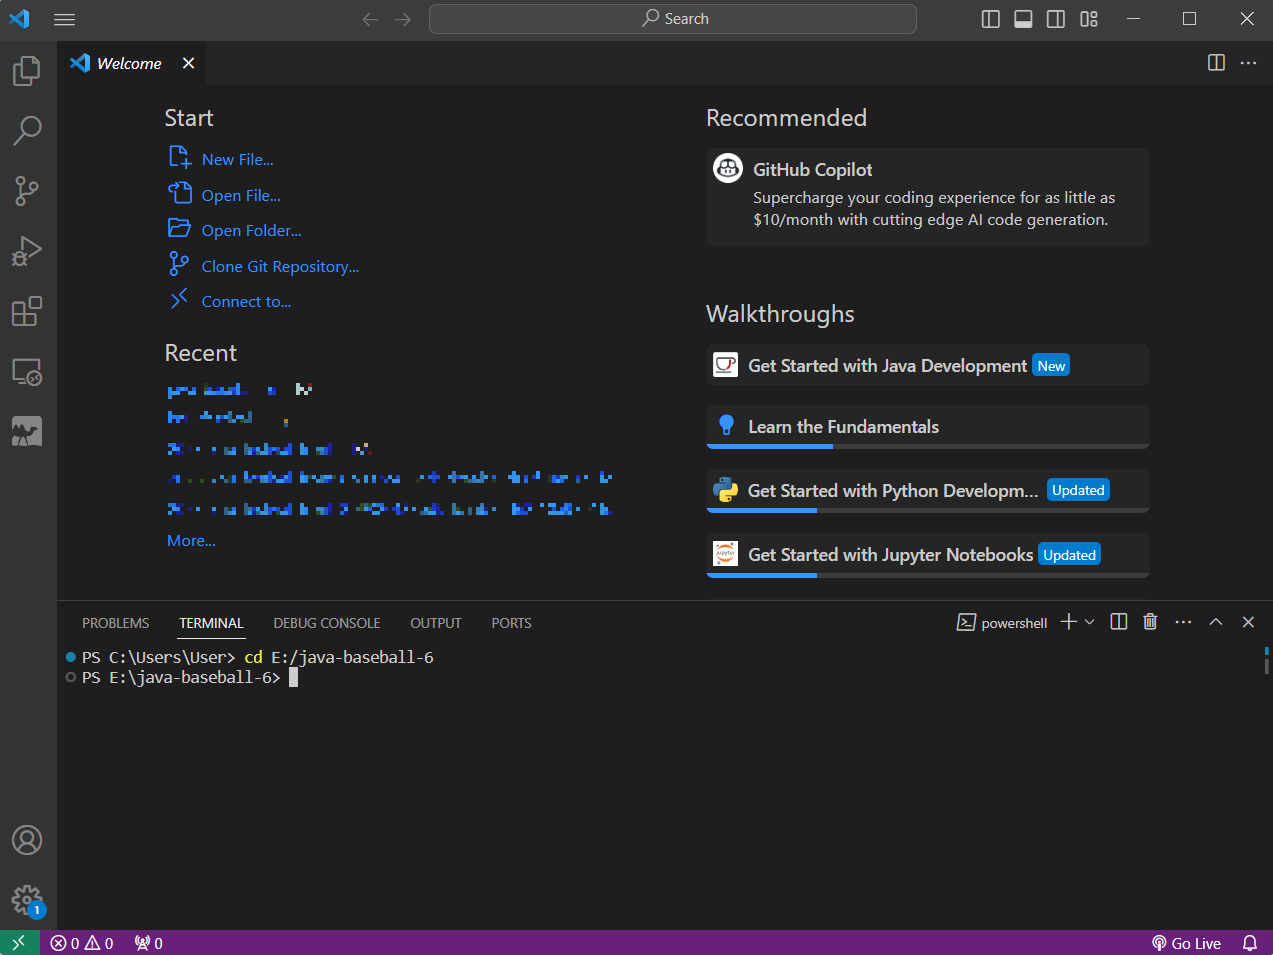Click the Search command center field
Viewport: 1273px width, 955px height.
[x=673, y=19]
